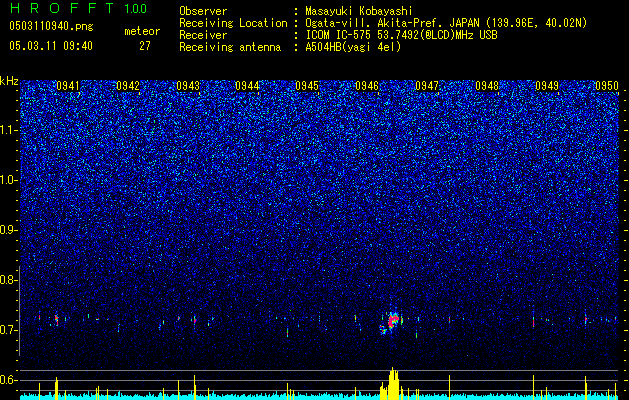Click the timestamp 05.03.11 09:40

point(51,46)
